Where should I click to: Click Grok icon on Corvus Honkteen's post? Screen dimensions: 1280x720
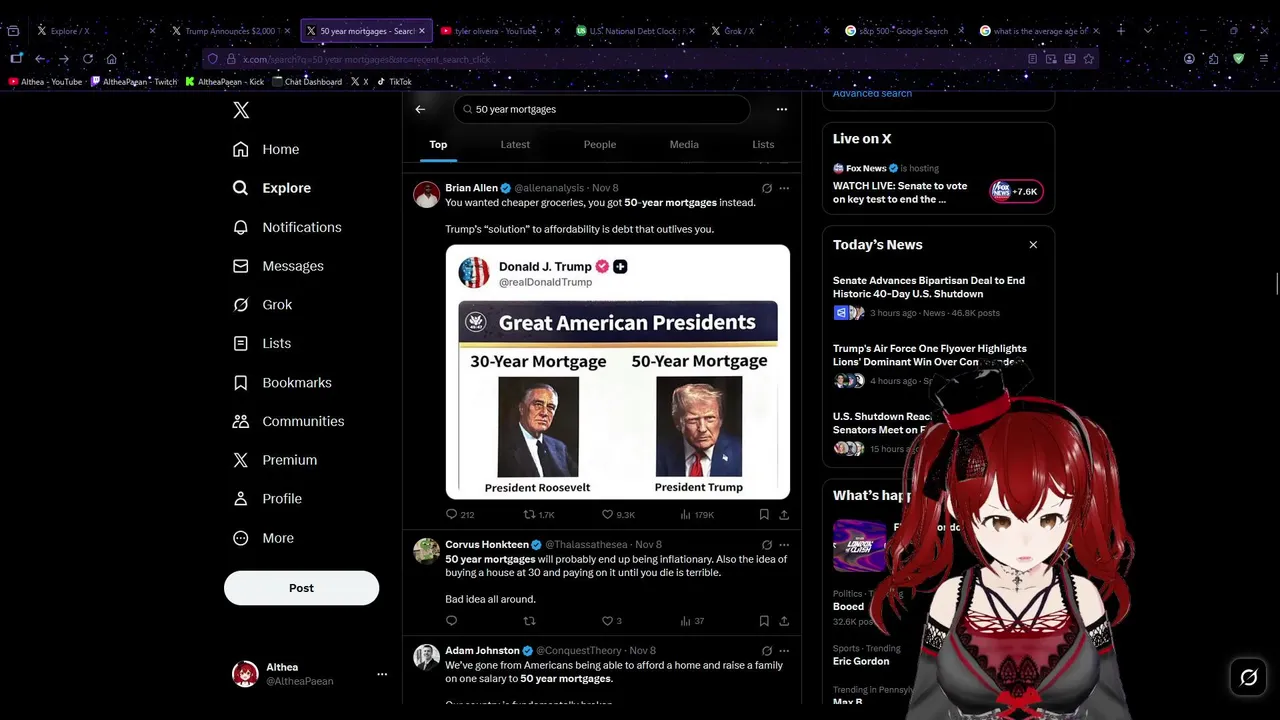[x=767, y=545]
